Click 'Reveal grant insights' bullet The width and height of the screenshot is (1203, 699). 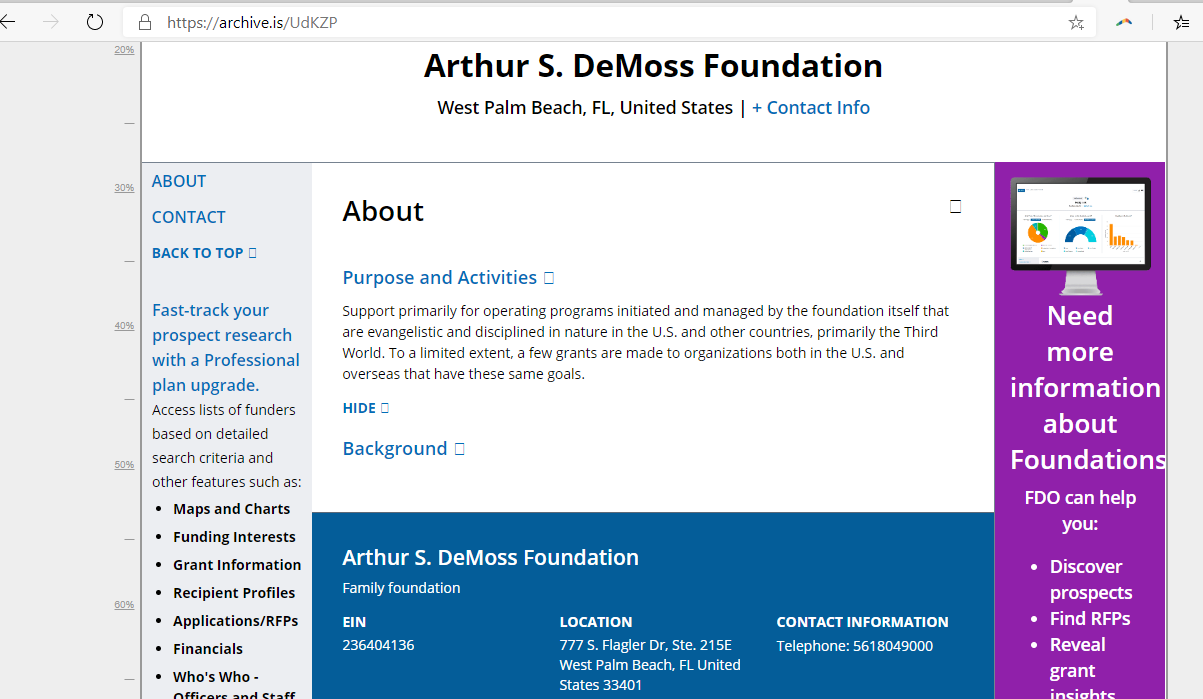[1083, 670]
